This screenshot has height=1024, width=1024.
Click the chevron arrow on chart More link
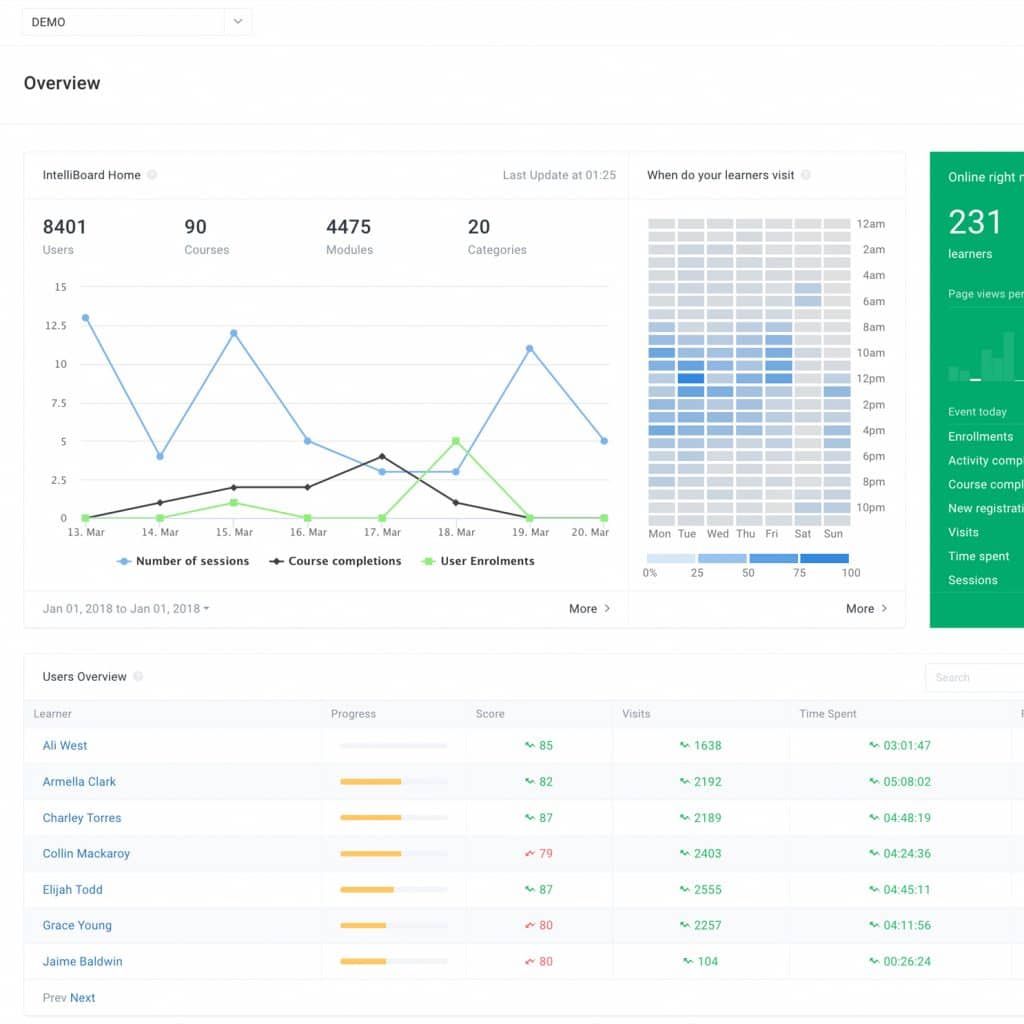tap(607, 608)
